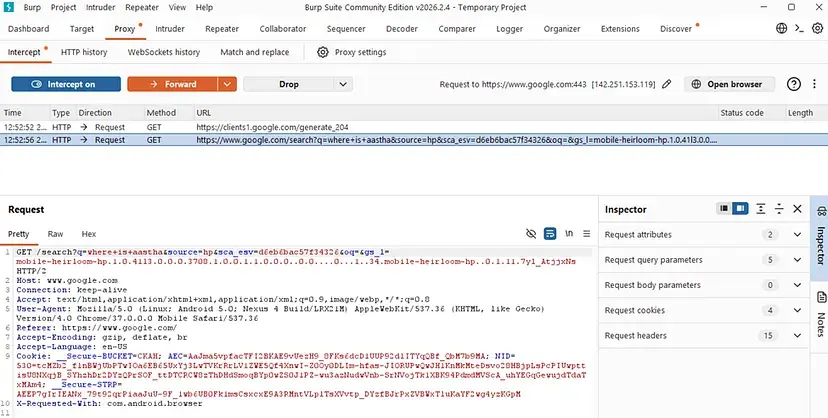
Task: Click the Open browser button
Action: pyautogui.click(x=729, y=84)
